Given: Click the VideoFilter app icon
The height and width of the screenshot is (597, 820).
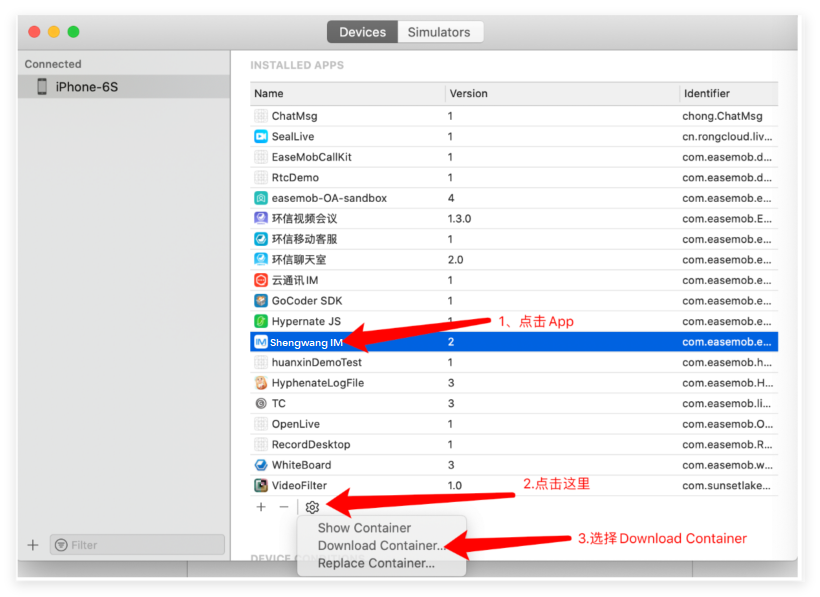Looking at the screenshot, I should click(260, 485).
